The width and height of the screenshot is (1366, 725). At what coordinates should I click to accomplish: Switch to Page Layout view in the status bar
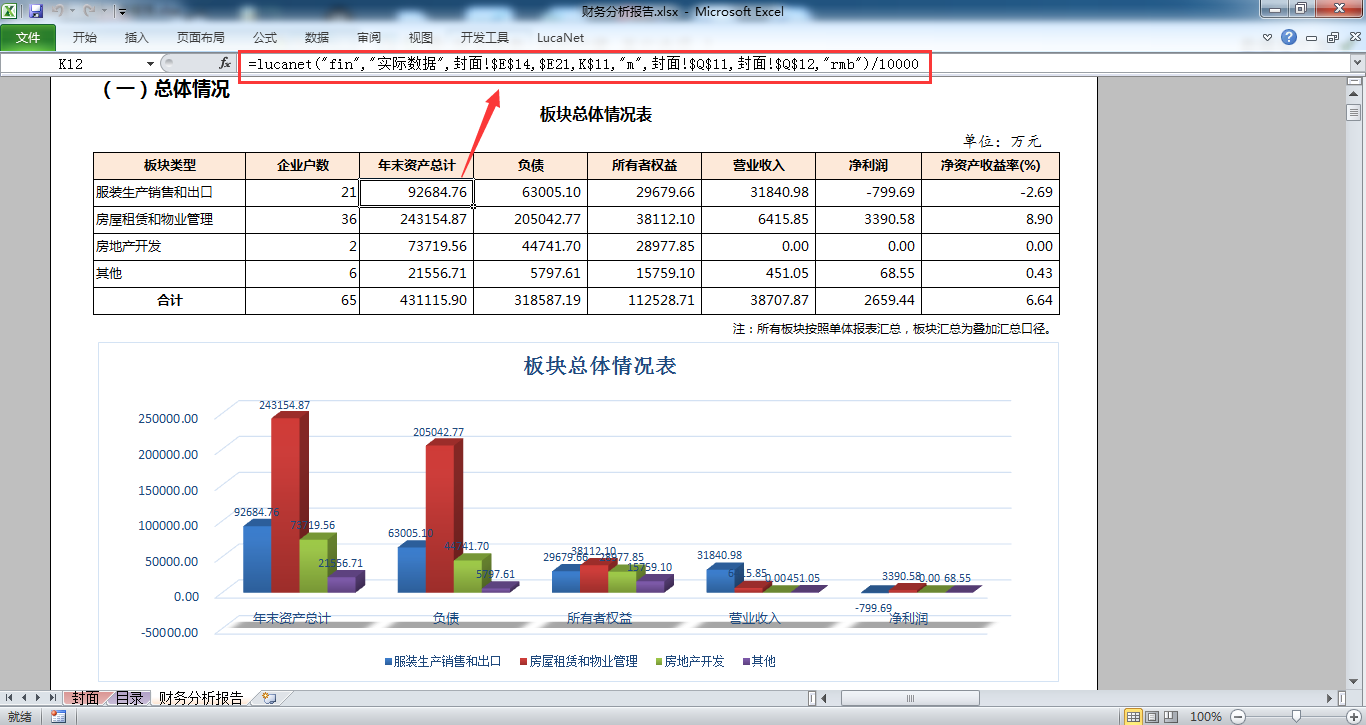pos(1152,716)
